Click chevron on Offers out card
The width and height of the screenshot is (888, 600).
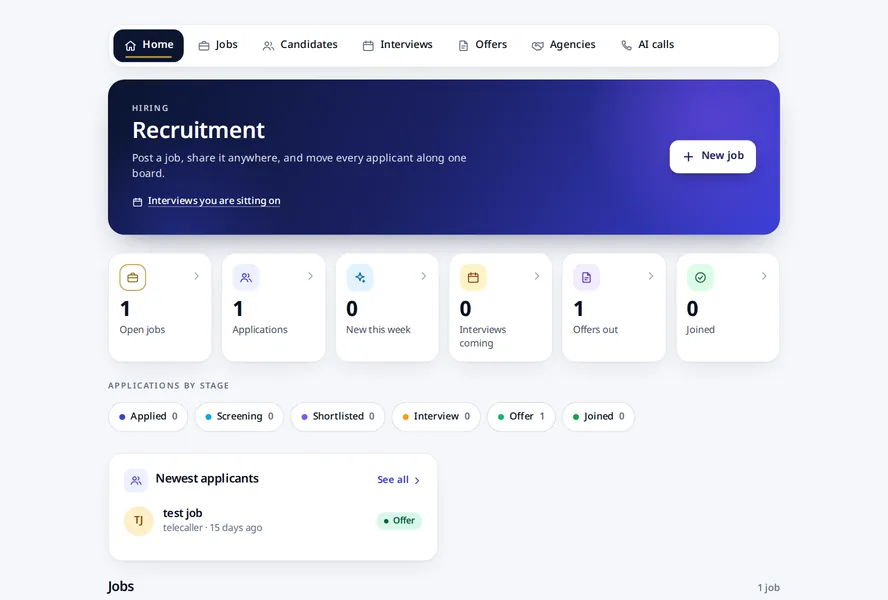click(x=651, y=276)
